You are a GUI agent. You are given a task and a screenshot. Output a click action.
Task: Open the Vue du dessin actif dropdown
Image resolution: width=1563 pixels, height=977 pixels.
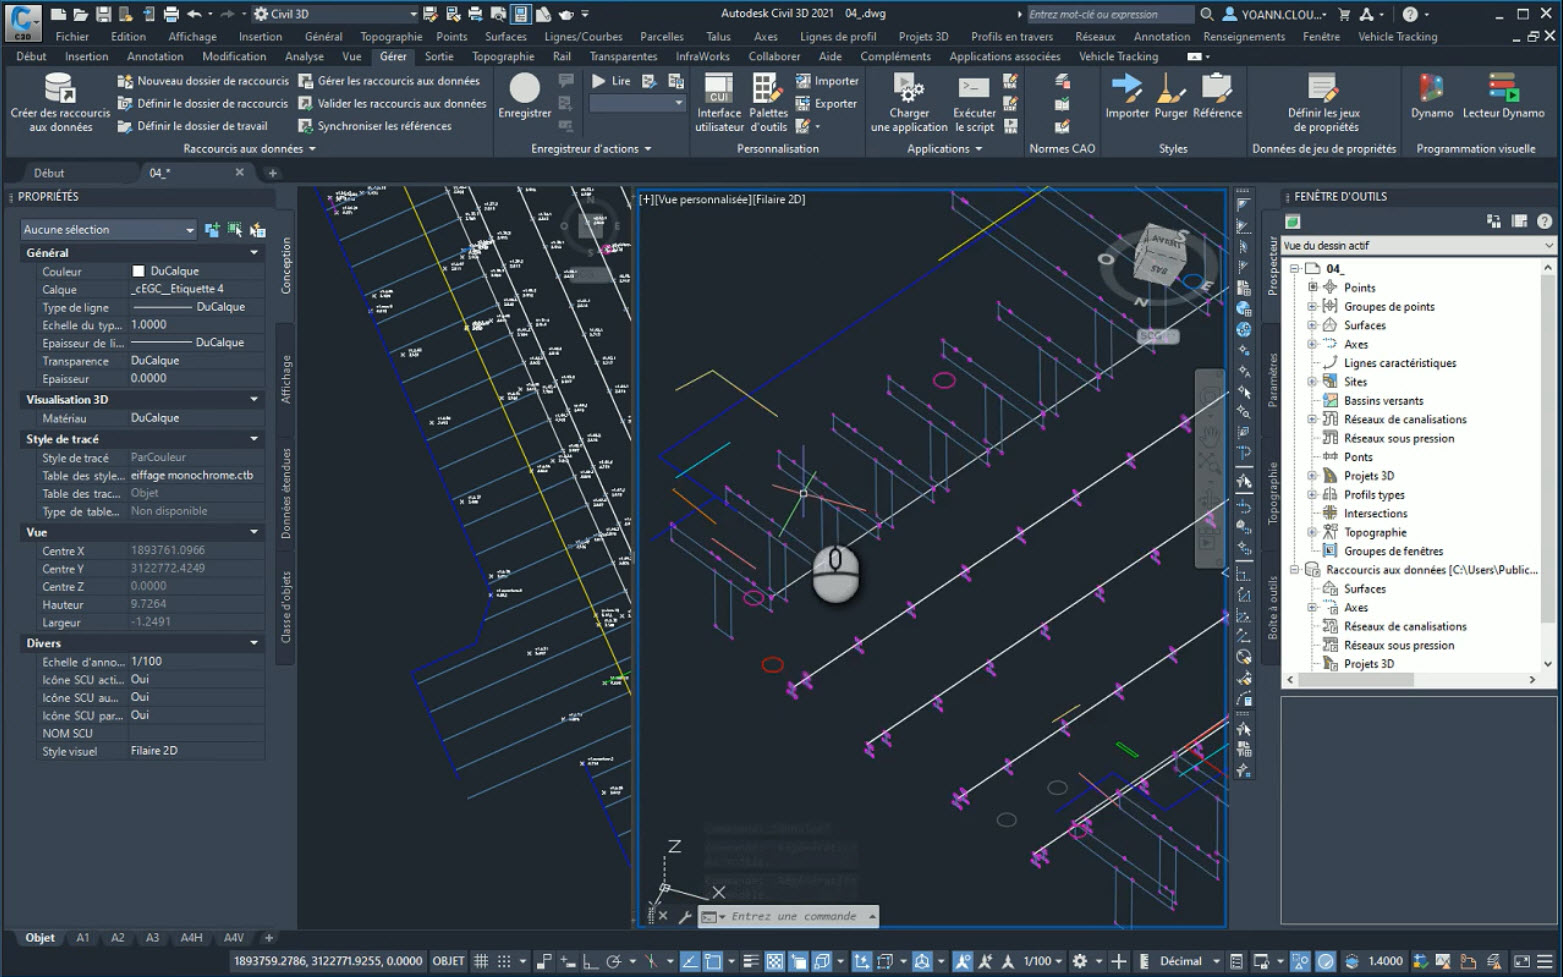click(x=1417, y=246)
